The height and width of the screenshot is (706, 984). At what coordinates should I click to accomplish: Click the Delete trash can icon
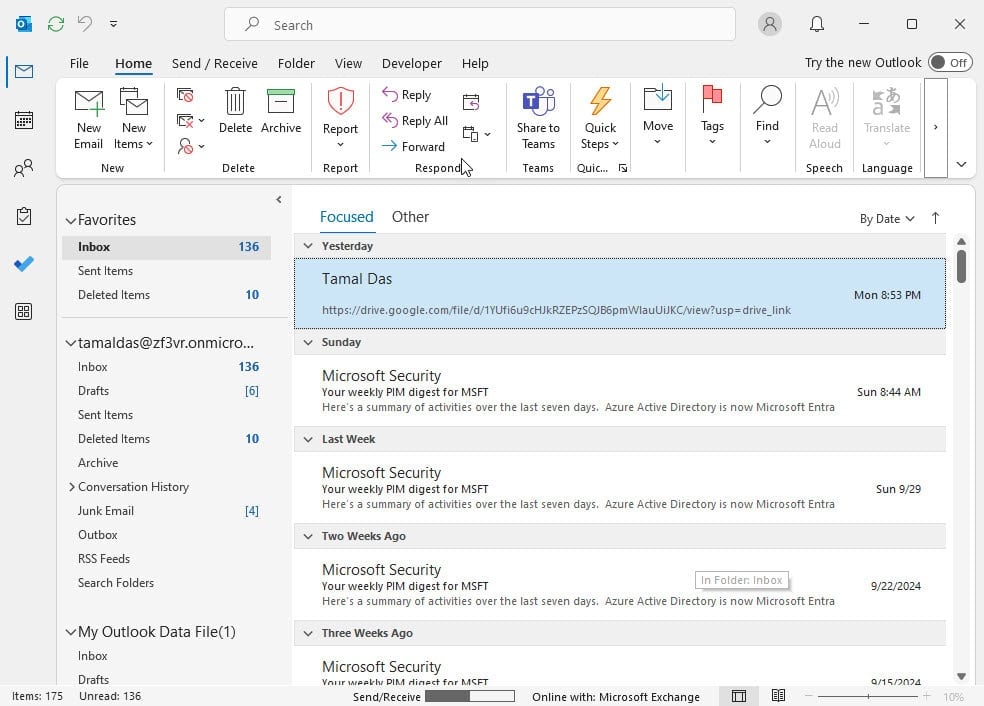235,104
